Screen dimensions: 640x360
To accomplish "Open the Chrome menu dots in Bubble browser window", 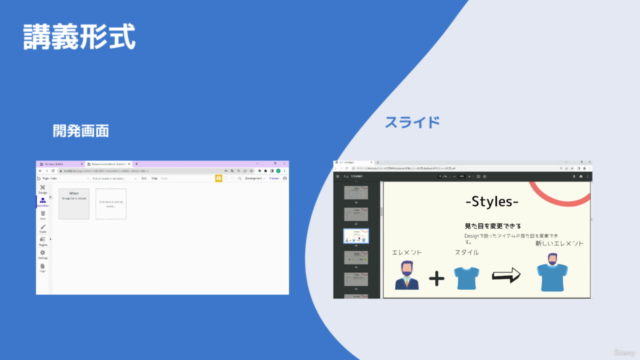I will [x=284, y=171].
